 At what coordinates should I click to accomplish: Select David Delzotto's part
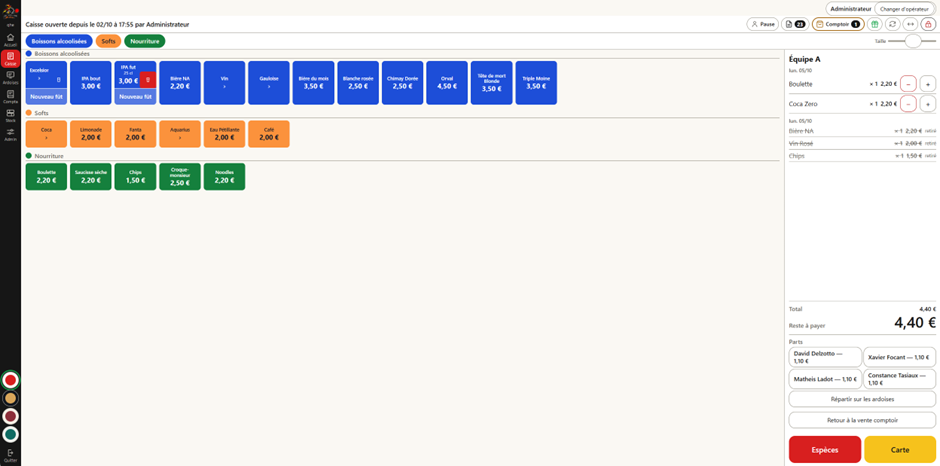click(825, 357)
